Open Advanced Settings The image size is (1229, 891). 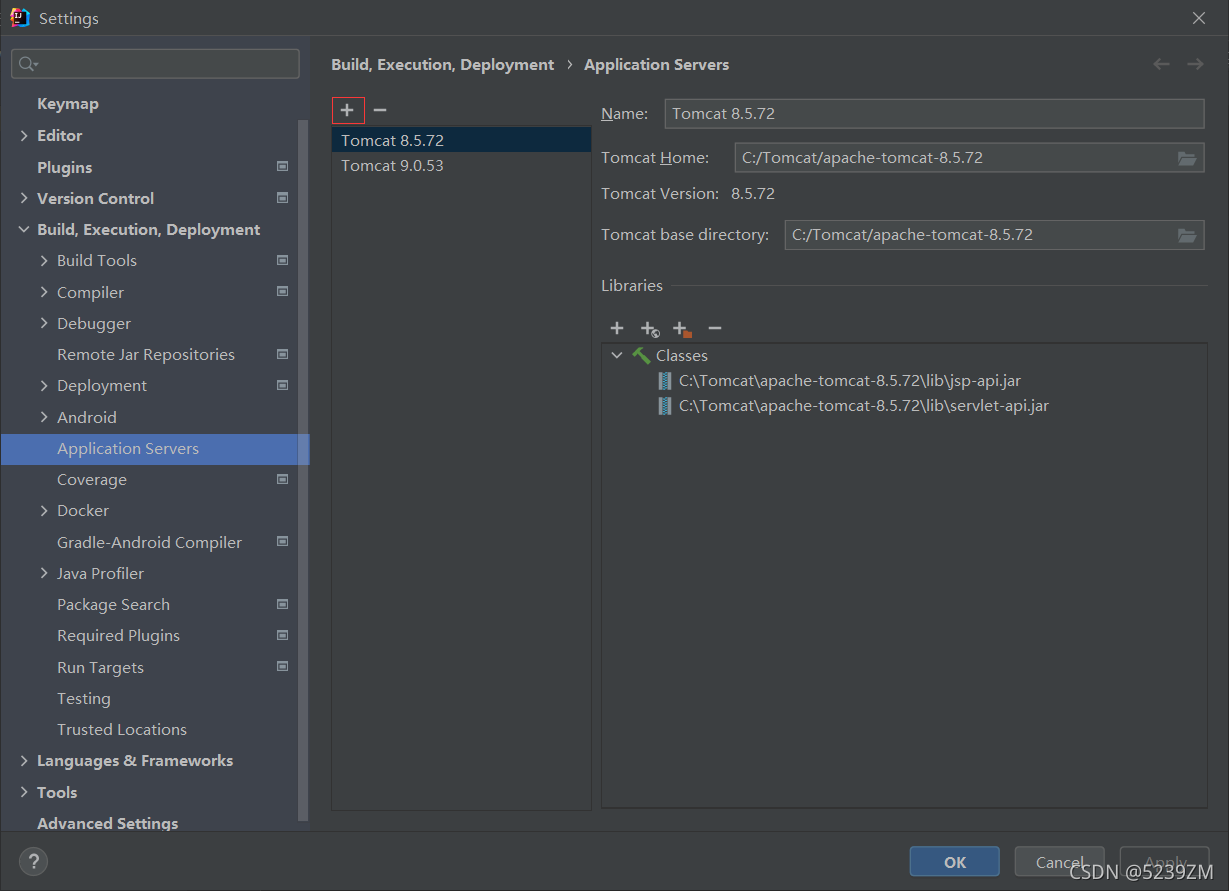pyautogui.click(x=108, y=823)
